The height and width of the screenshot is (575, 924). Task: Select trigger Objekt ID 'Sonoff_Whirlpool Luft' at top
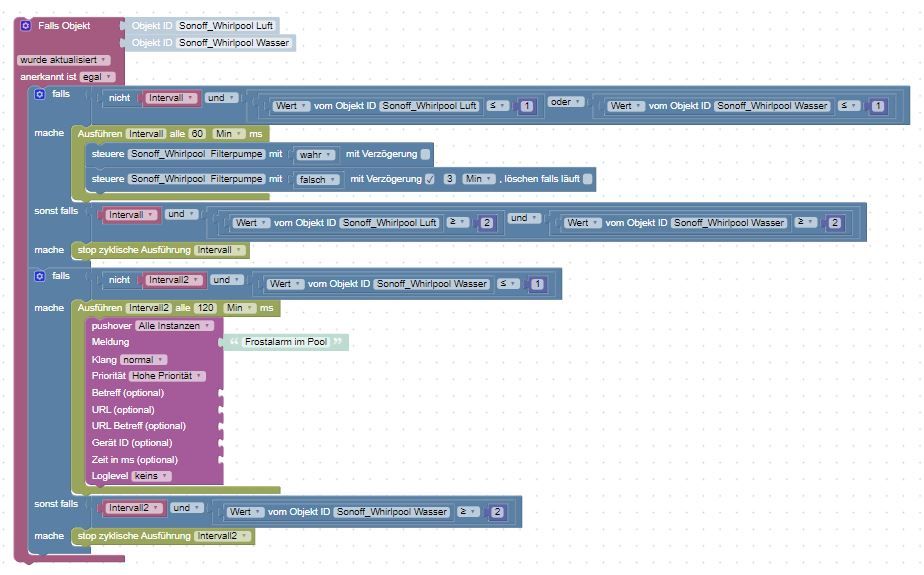point(226,26)
